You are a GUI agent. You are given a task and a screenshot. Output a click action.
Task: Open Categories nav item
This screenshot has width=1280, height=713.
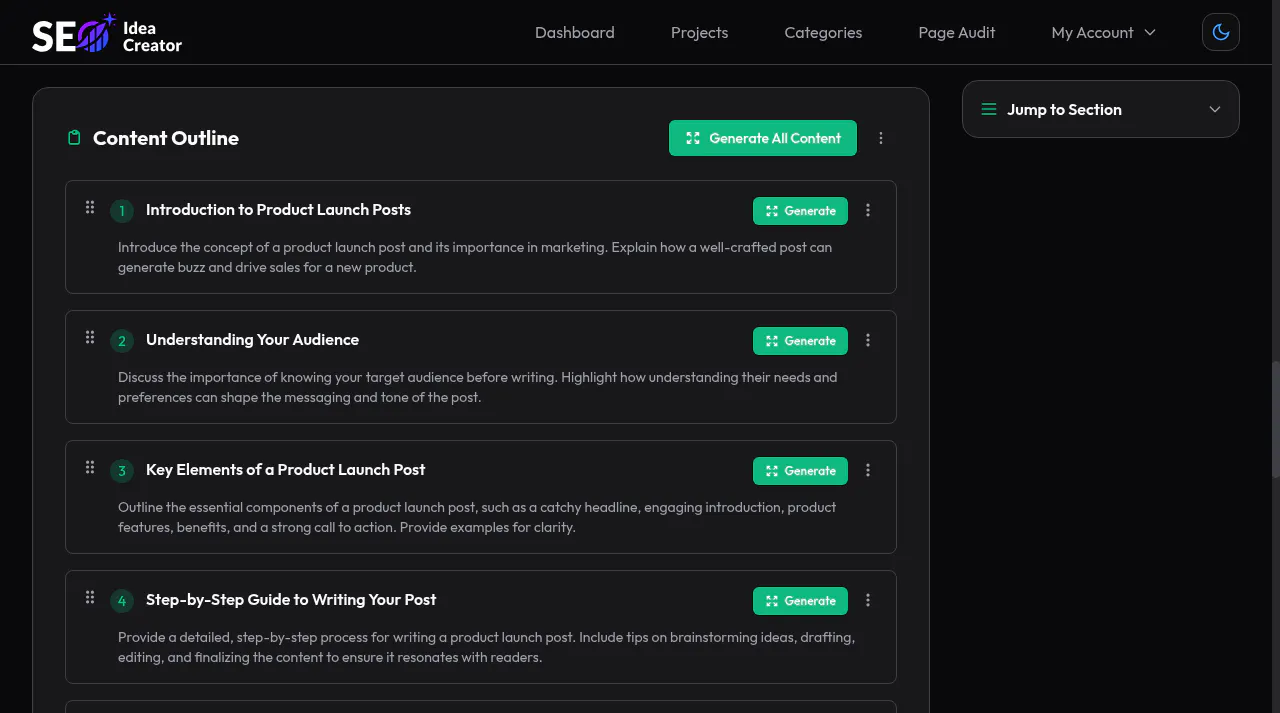pos(823,32)
